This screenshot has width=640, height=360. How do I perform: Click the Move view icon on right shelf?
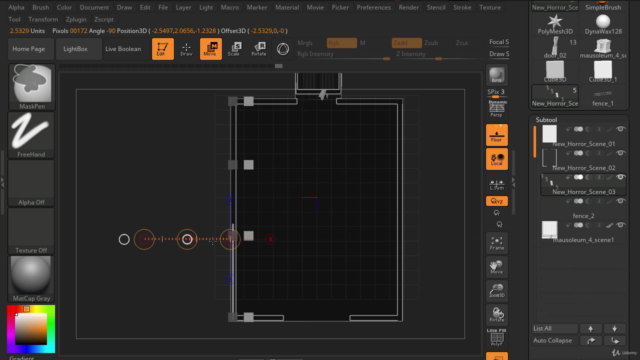pos(497,267)
